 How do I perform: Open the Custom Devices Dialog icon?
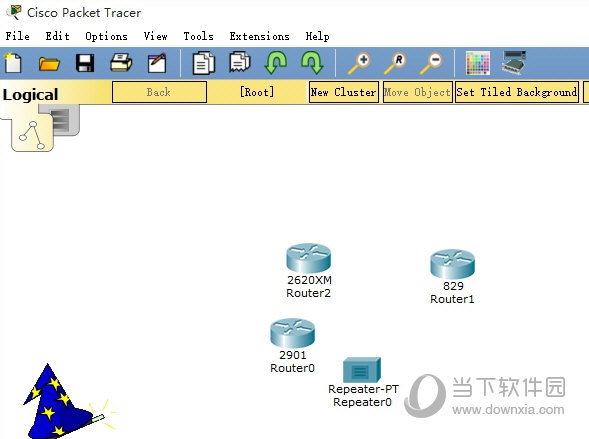pyautogui.click(x=514, y=63)
